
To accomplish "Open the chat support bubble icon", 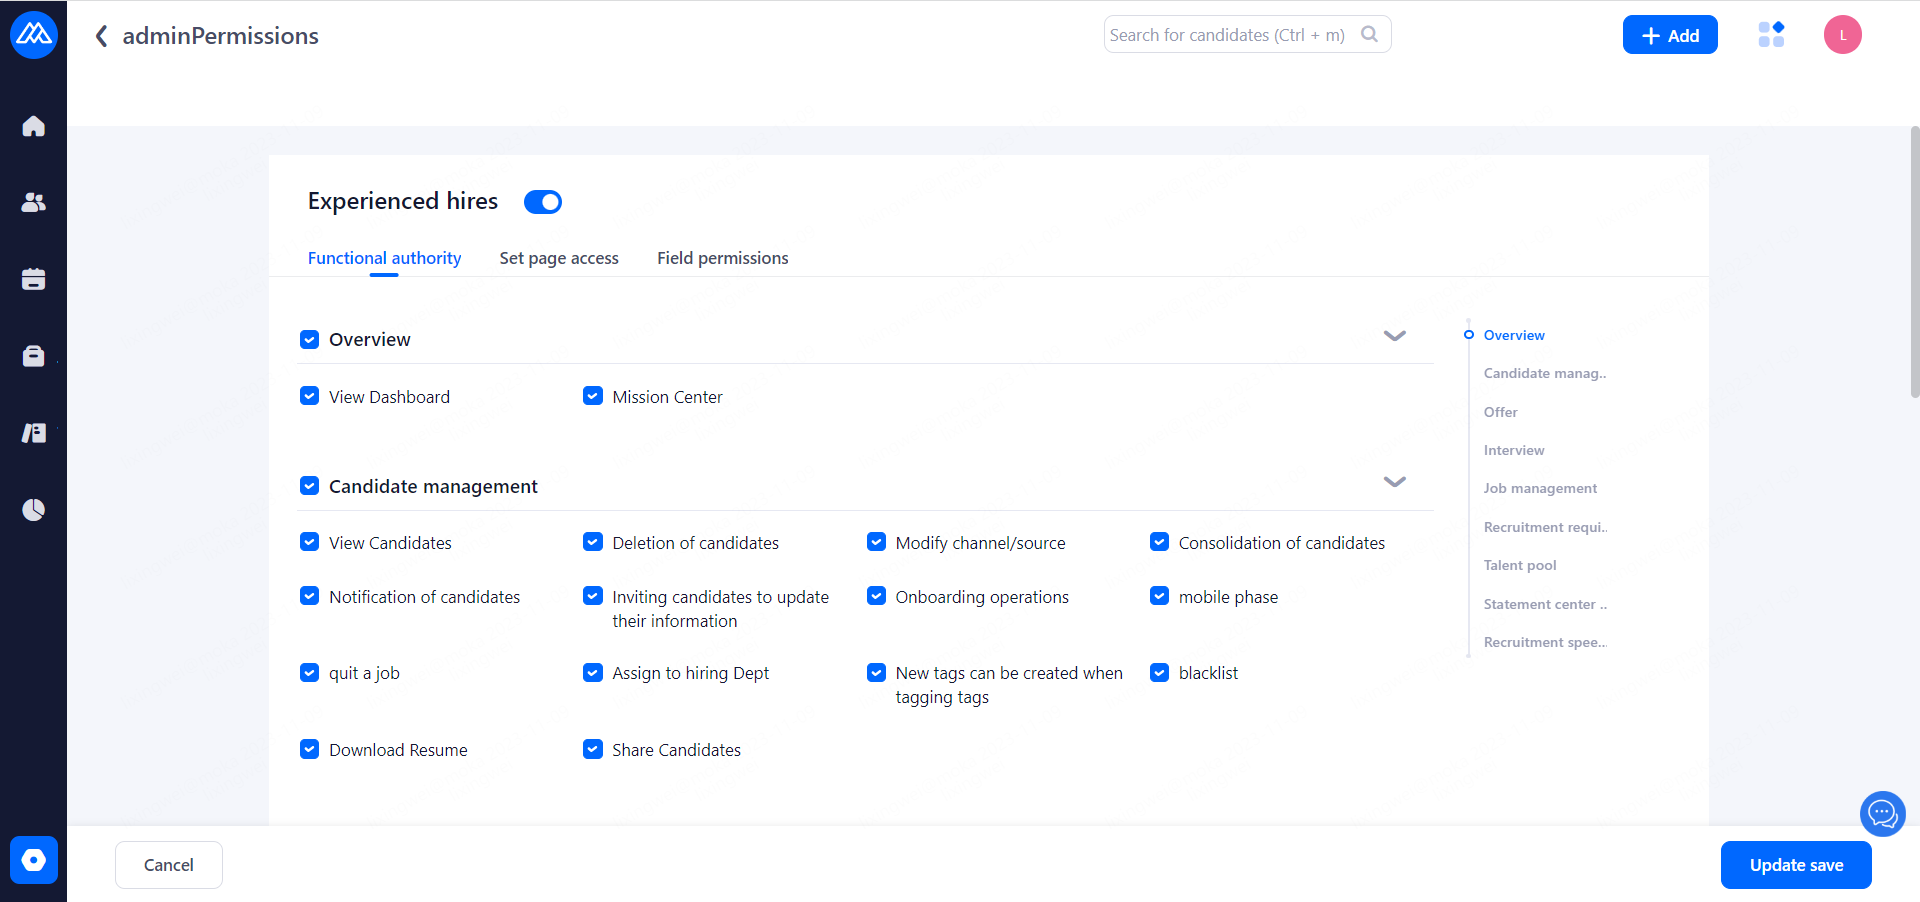I will point(1882,814).
